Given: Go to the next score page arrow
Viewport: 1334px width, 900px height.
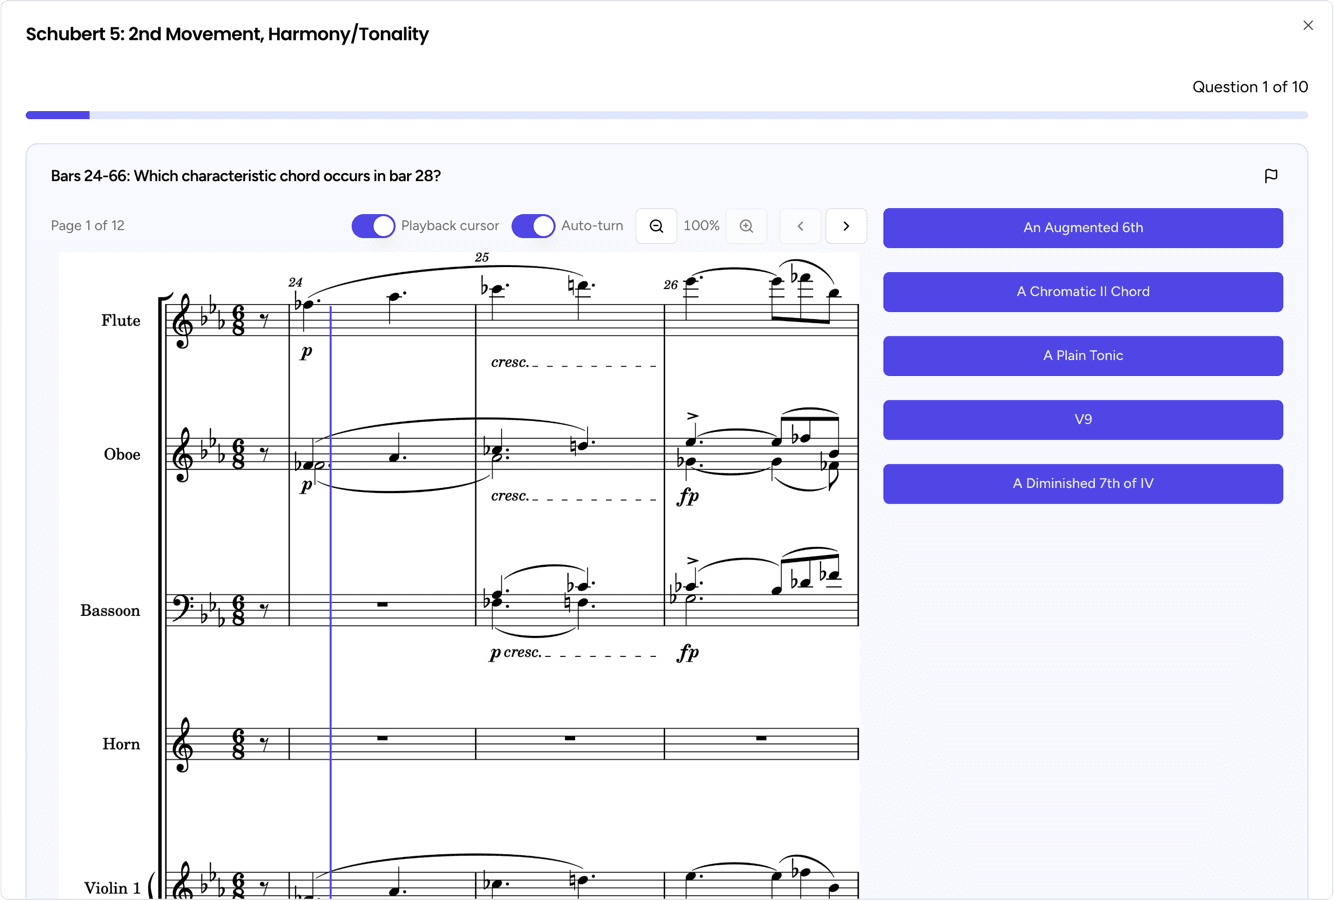Looking at the screenshot, I should pyautogui.click(x=846, y=226).
